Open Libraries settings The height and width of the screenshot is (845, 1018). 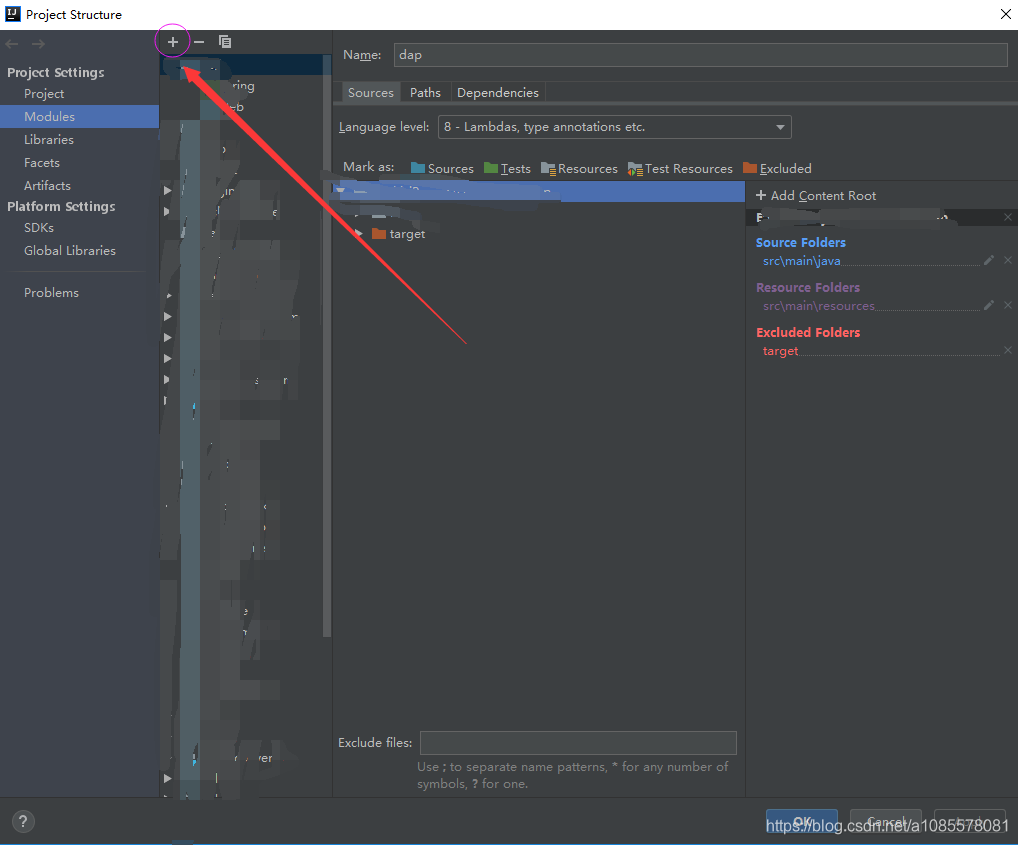click(49, 140)
